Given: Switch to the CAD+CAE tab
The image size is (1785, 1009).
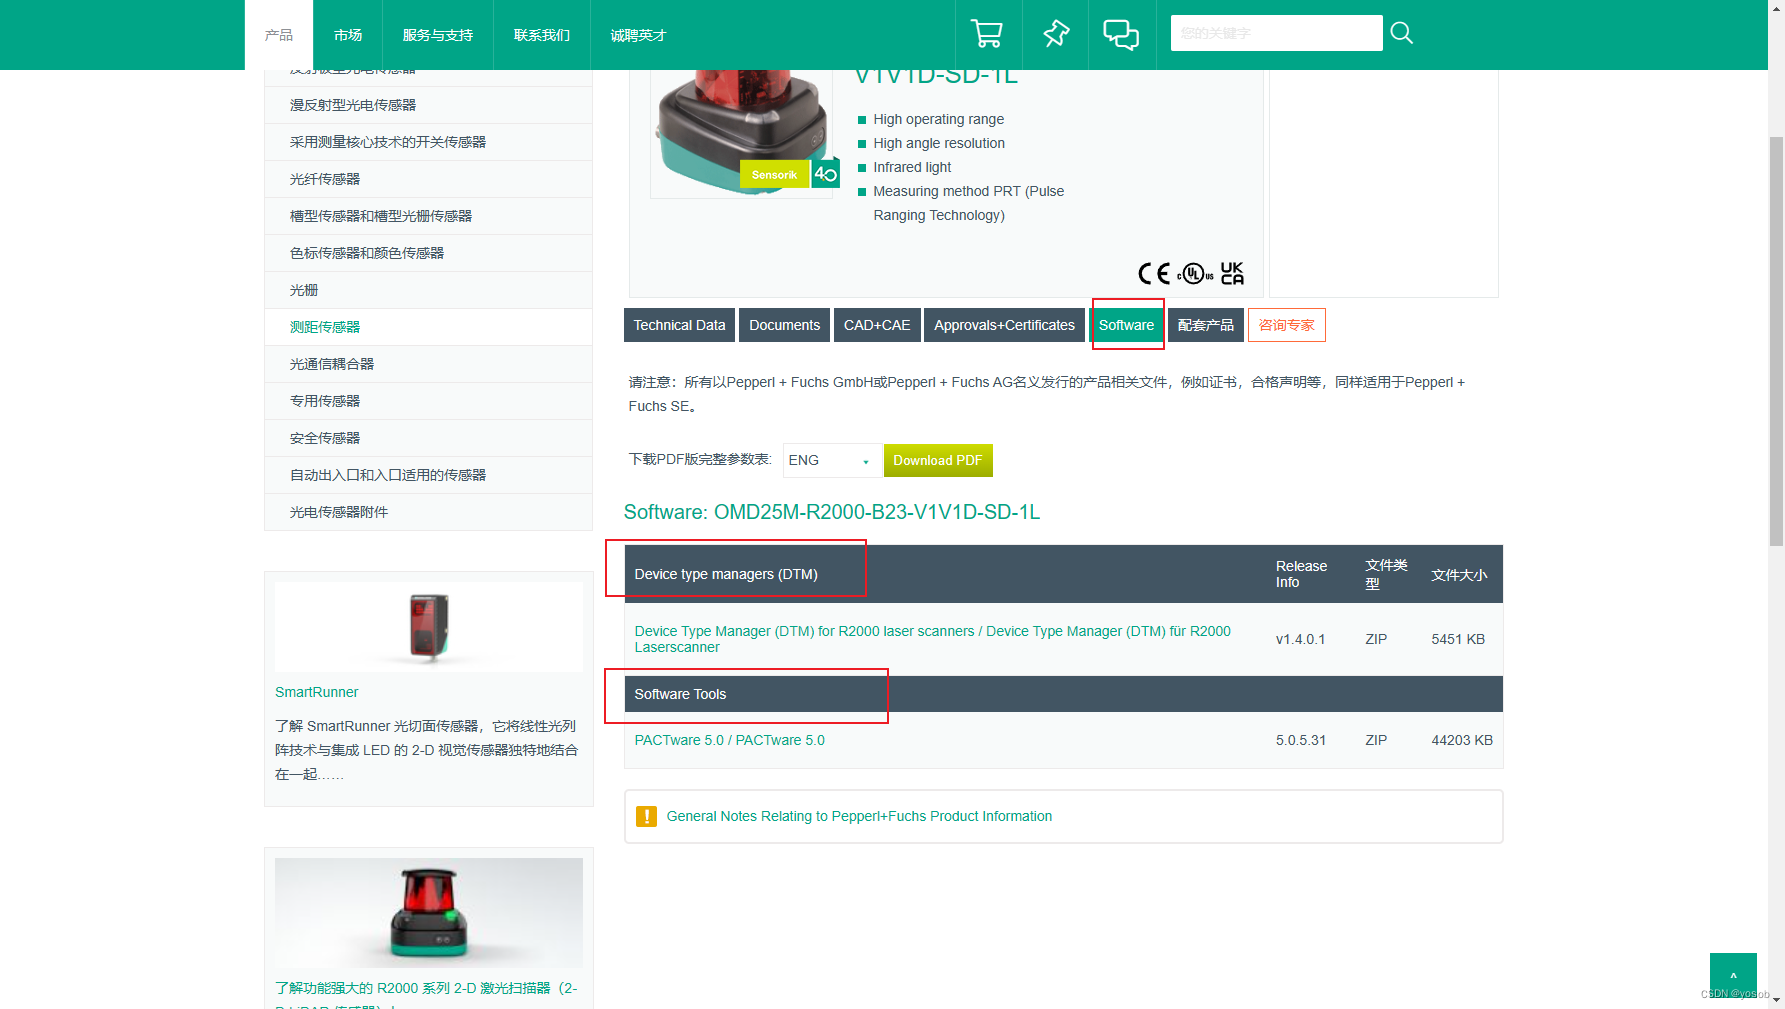Looking at the screenshot, I should (877, 325).
